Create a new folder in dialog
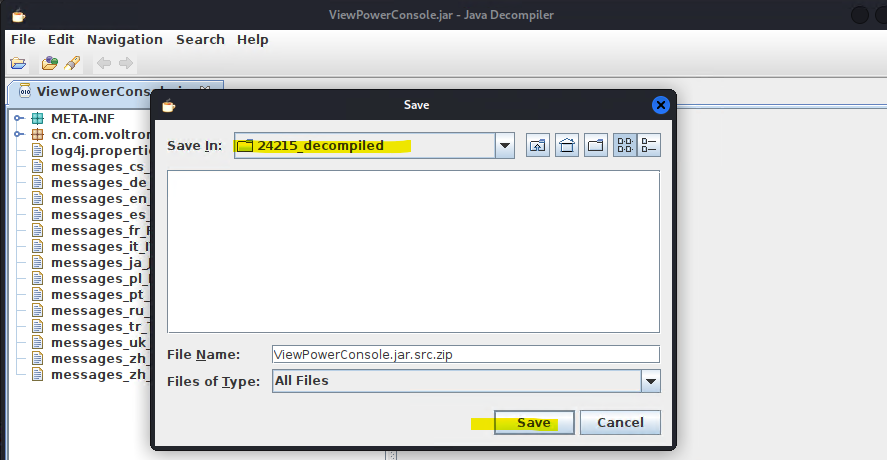The image size is (887, 460). click(596, 146)
